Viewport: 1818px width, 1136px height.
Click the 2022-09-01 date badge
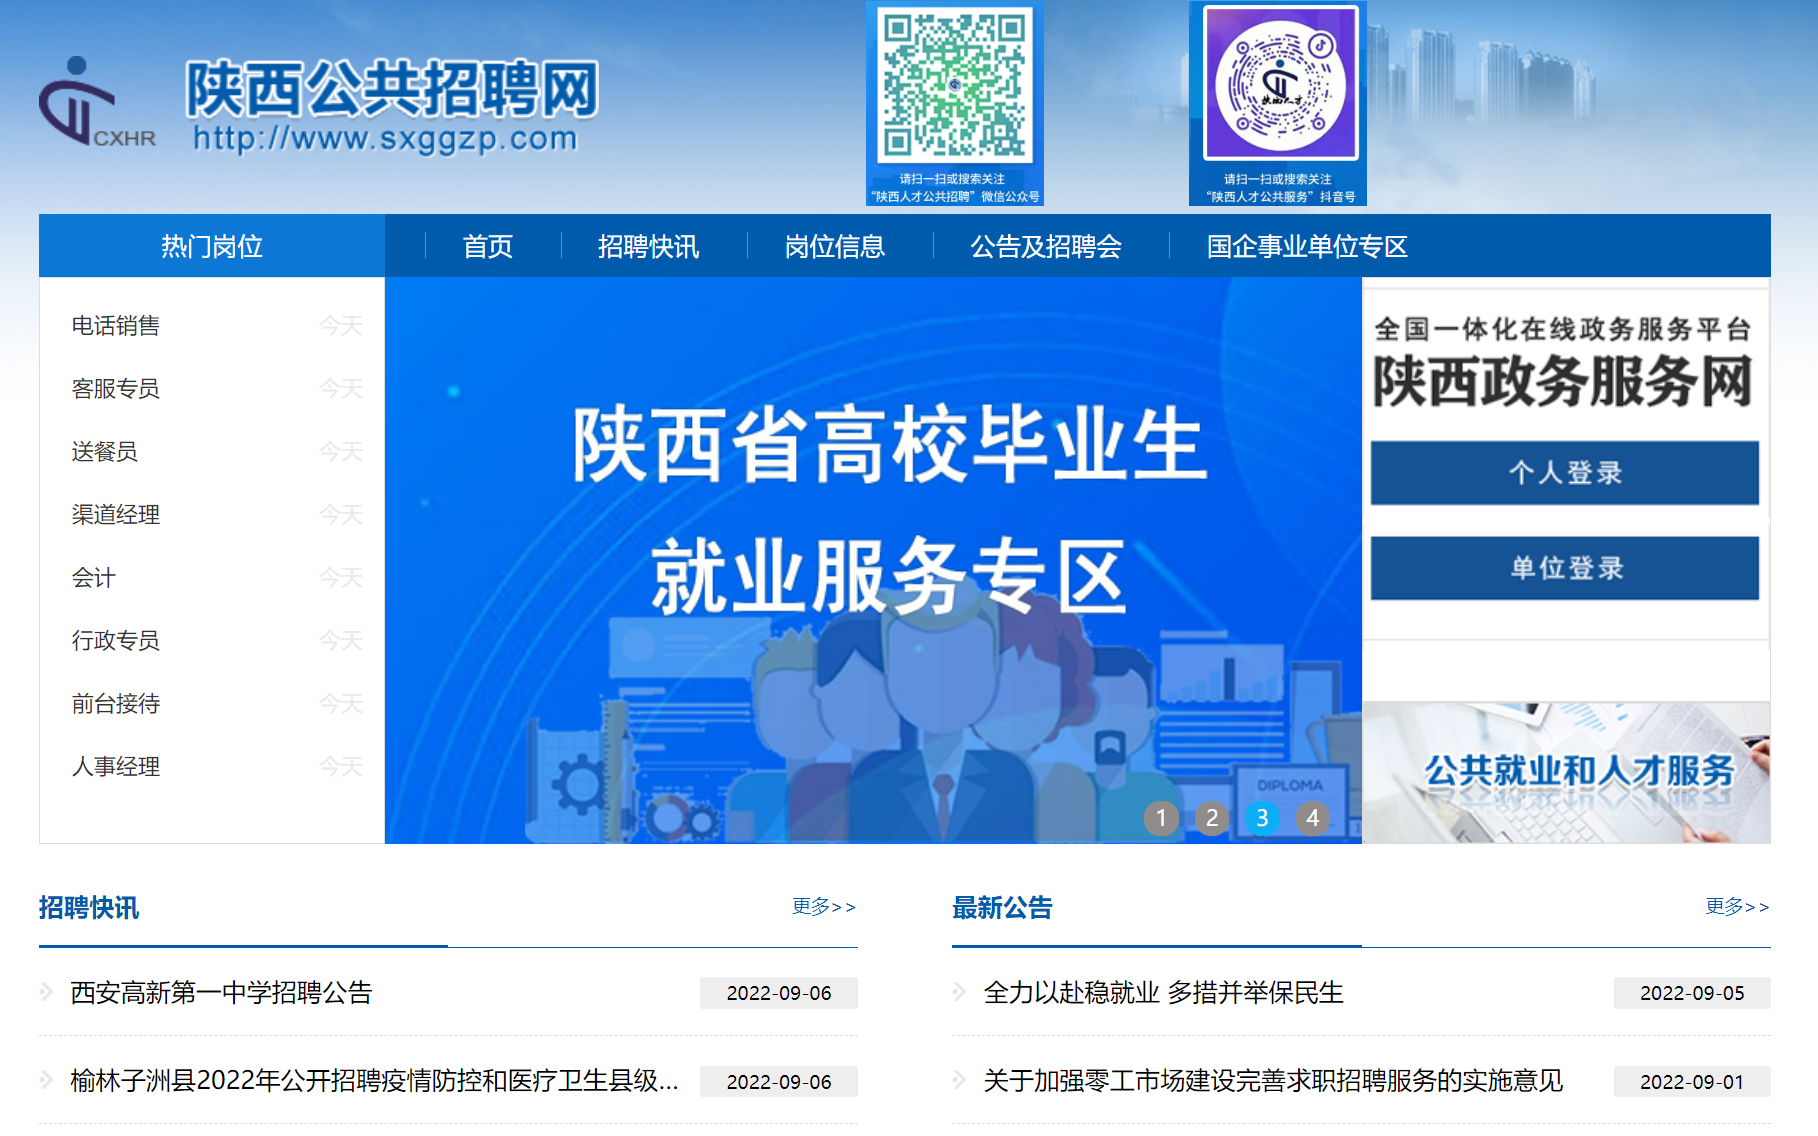(x=1692, y=1082)
